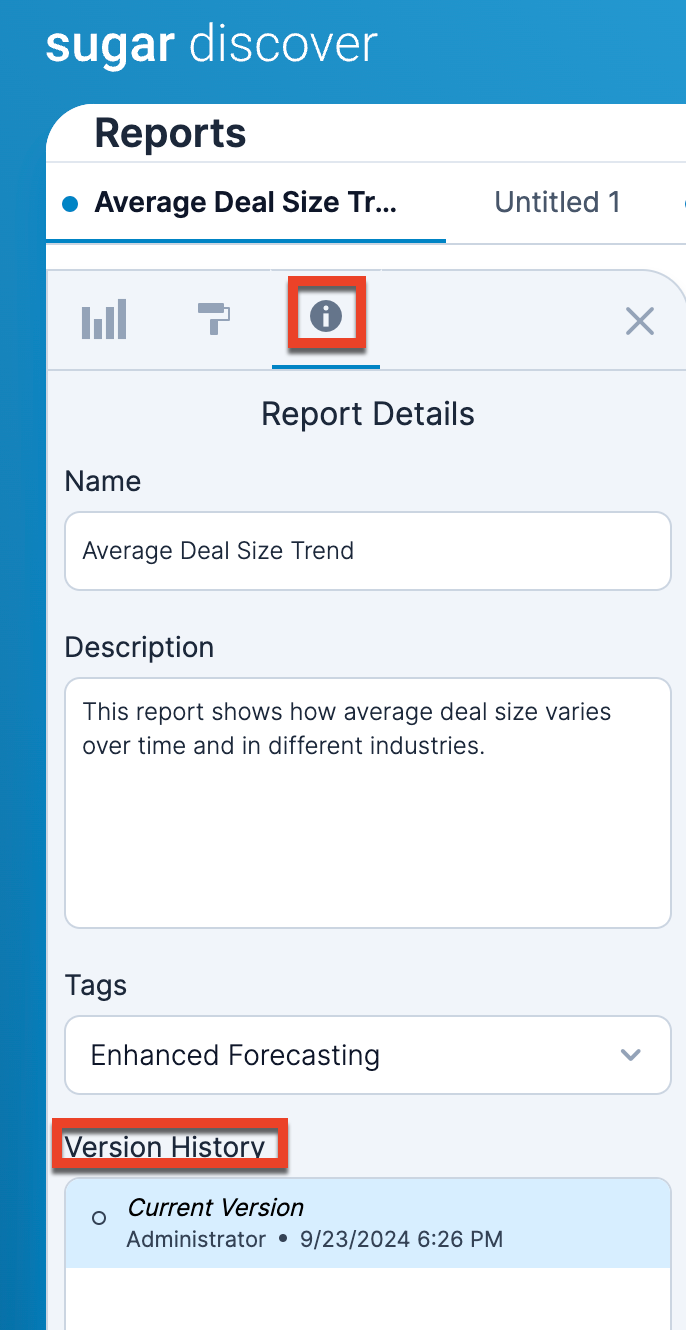Click the Tags field label

pos(96,986)
